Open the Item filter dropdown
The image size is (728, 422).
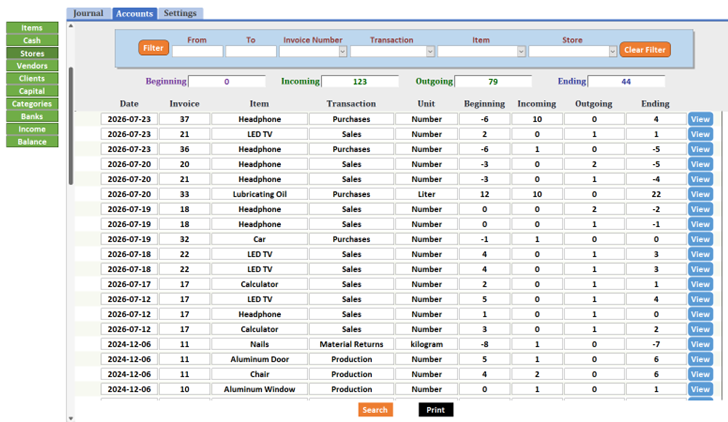tap(521, 52)
